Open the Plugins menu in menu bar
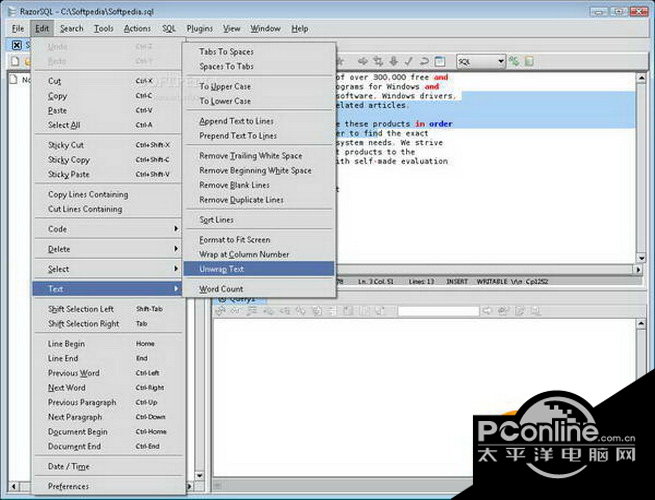 201,29
